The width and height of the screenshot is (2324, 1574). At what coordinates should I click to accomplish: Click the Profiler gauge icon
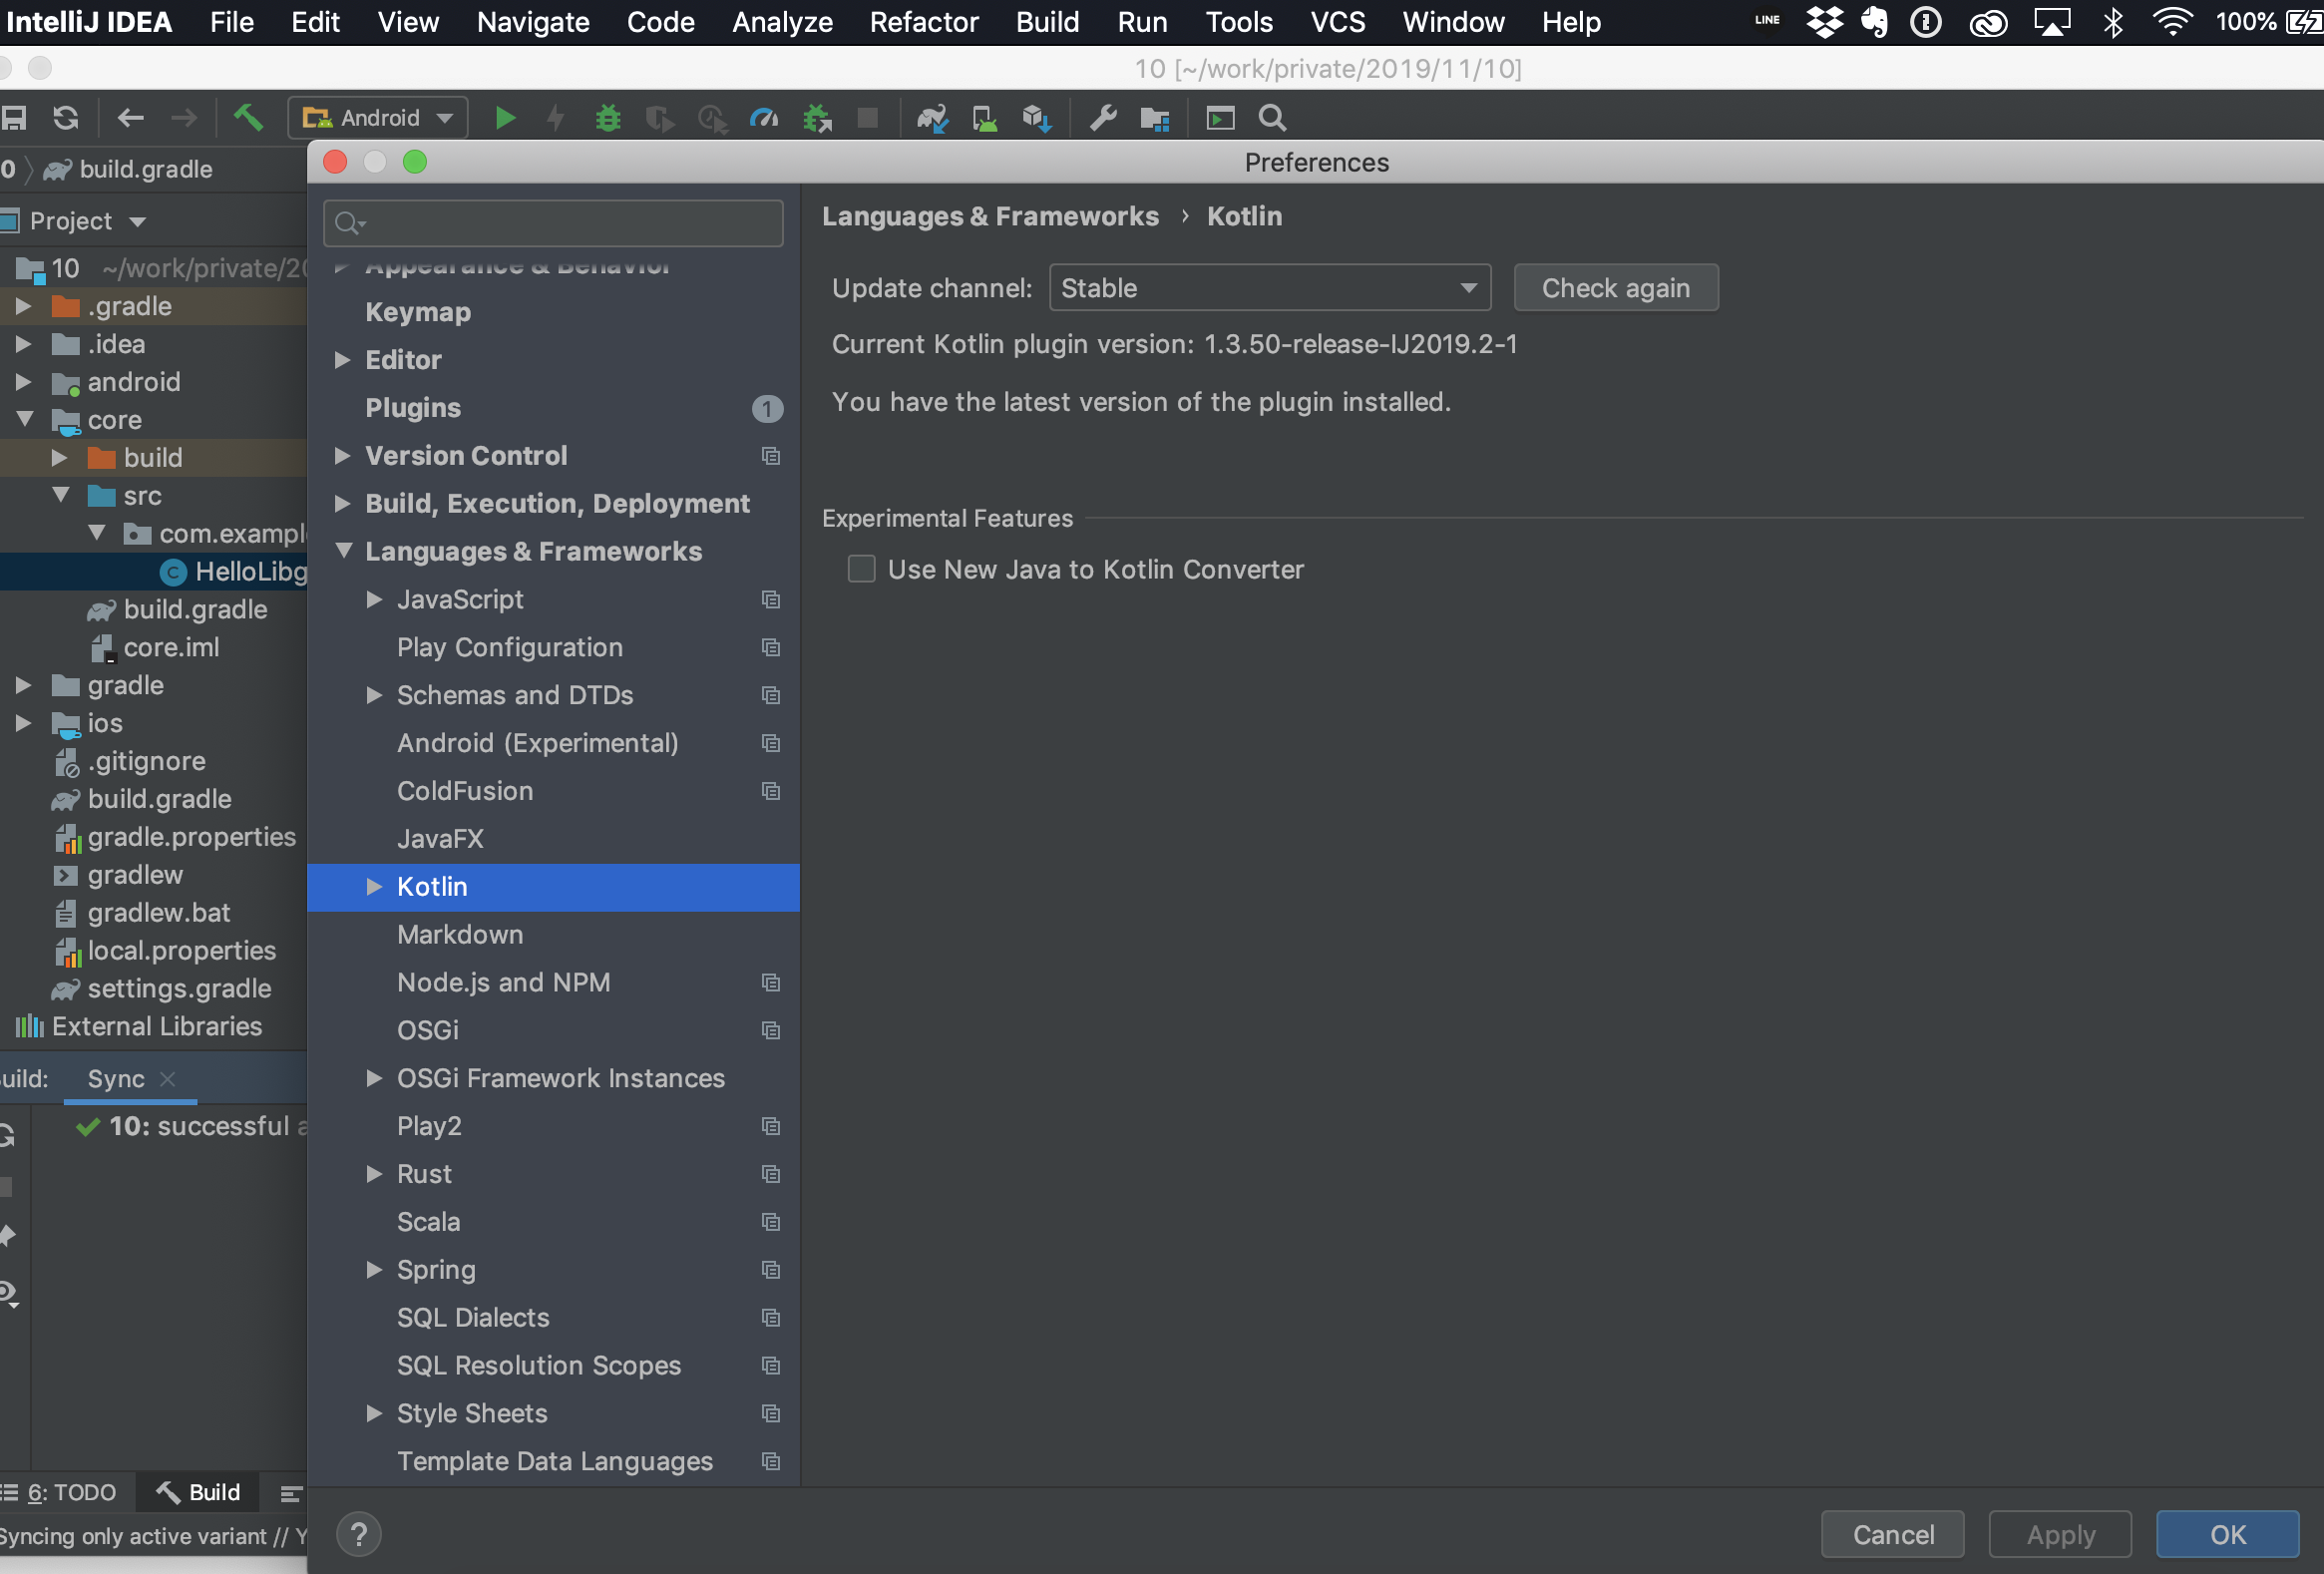(764, 118)
